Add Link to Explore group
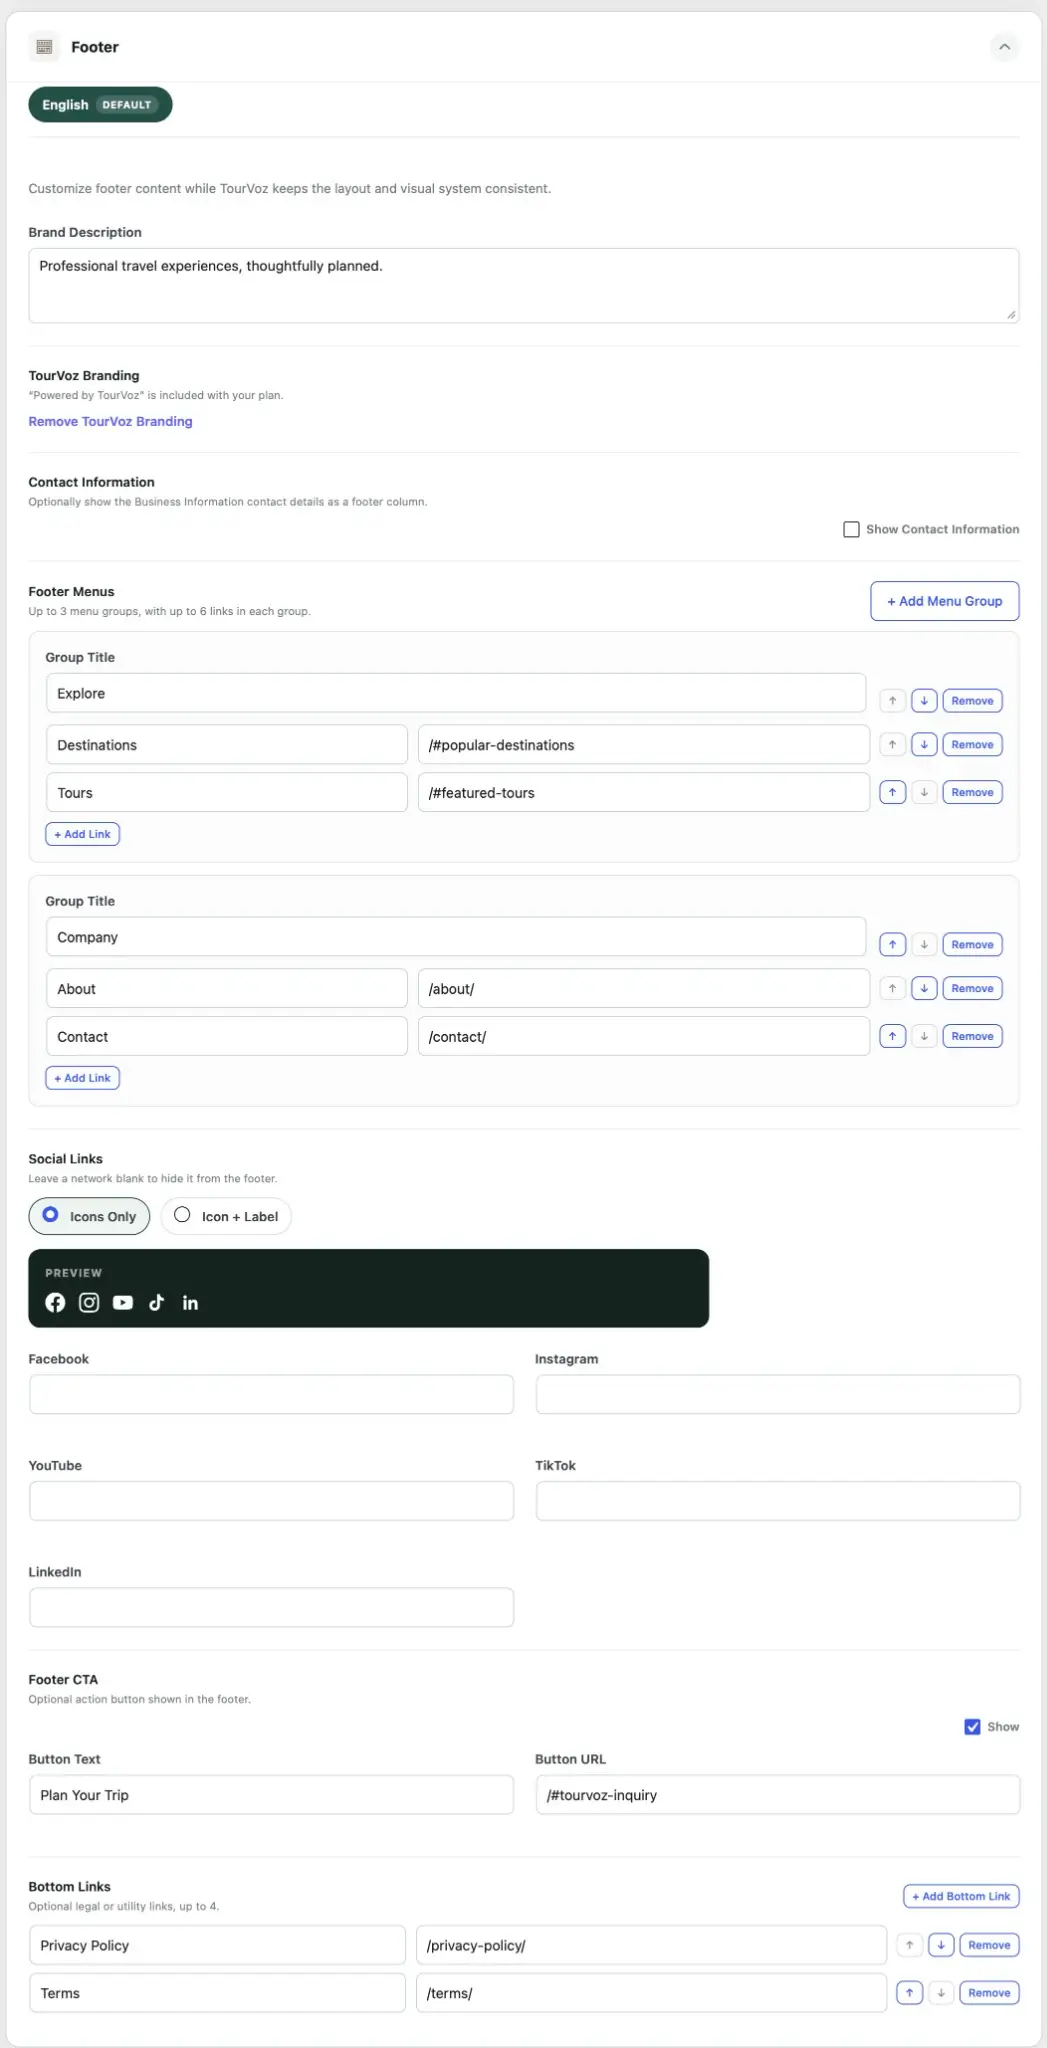Image resolution: width=1047 pixels, height=2048 pixels. (x=82, y=834)
